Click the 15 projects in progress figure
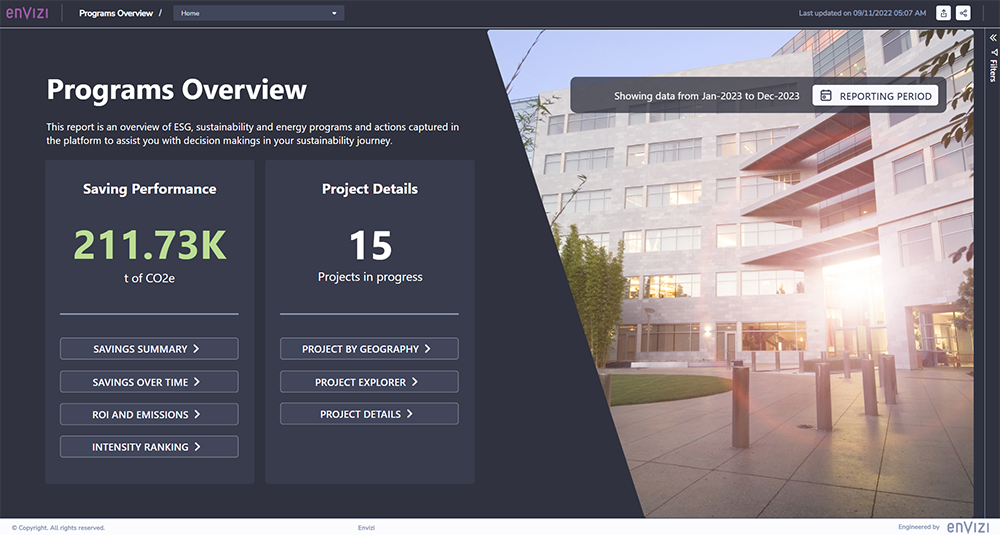Screen dimensions: 1000x535 pyautogui.click(x=369, y=246)
